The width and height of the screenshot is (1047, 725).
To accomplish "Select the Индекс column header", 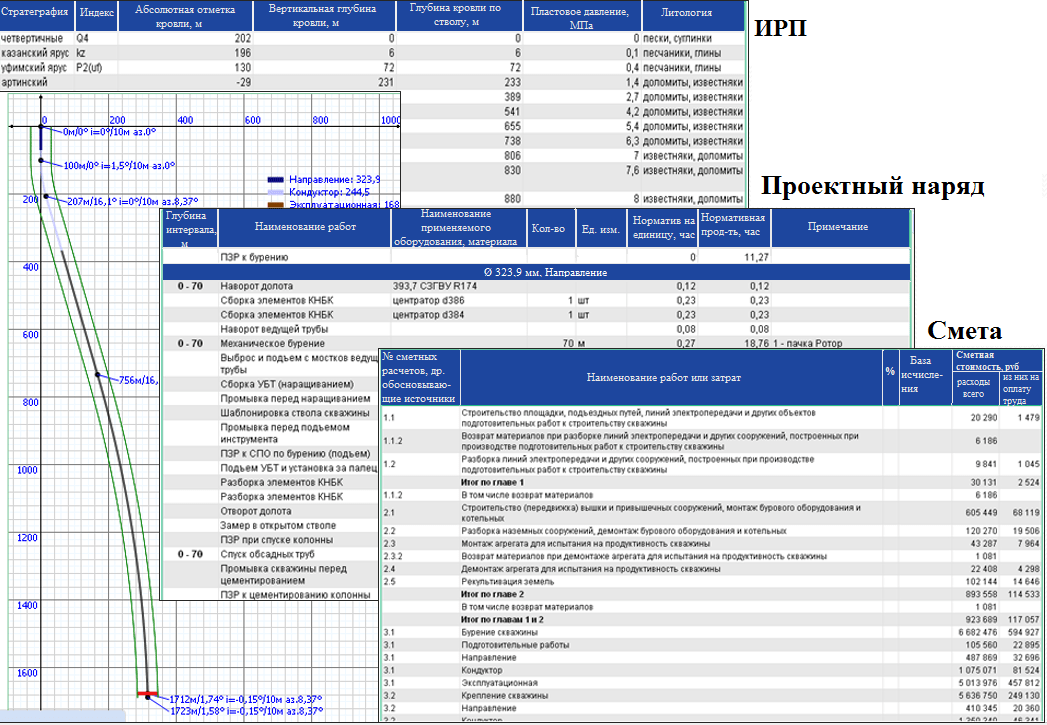I will (x=97, y=15).
